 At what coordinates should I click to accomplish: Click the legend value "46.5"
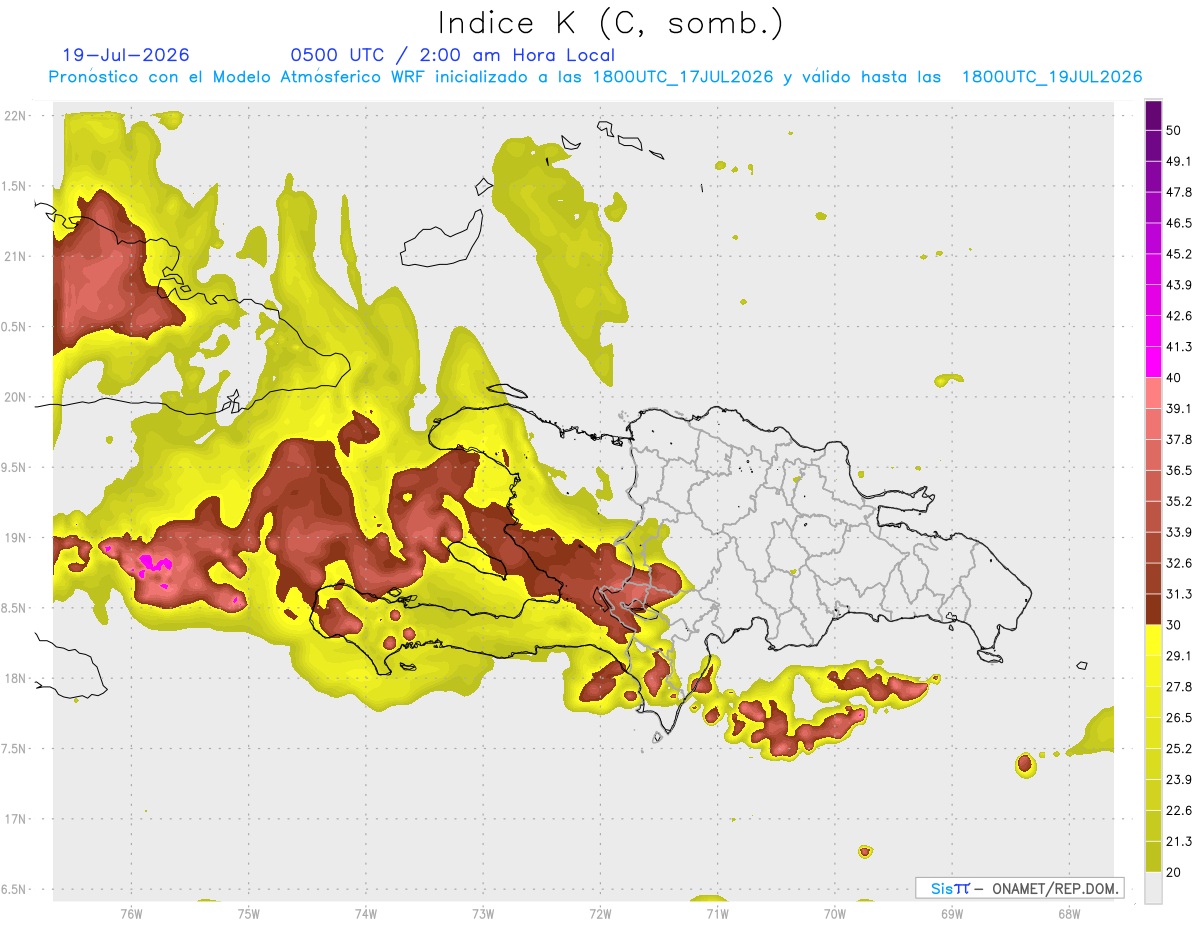tap(1179, 223)
